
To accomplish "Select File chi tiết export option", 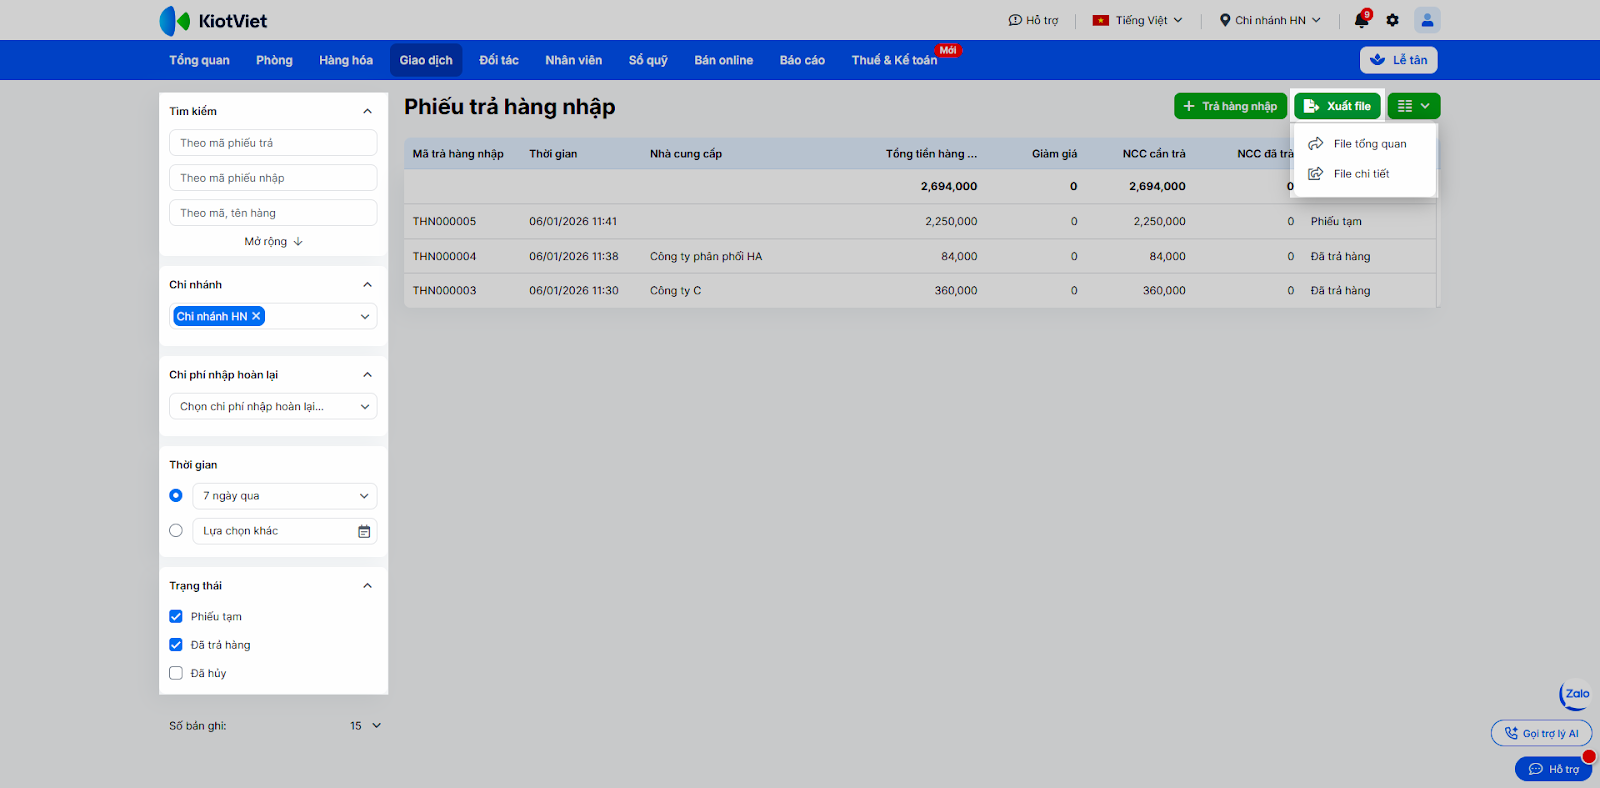I will point(1365,174).
